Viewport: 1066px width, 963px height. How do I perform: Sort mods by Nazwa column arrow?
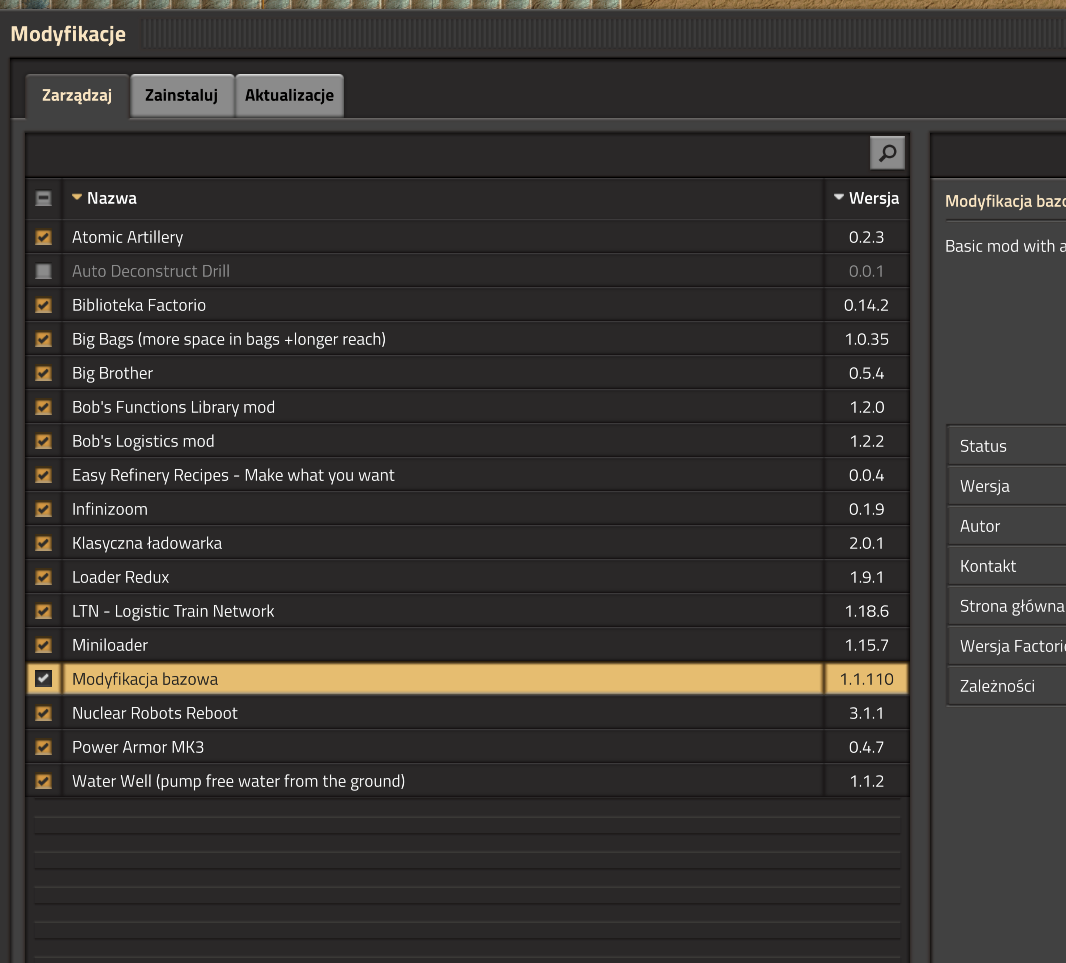[77, 198]
